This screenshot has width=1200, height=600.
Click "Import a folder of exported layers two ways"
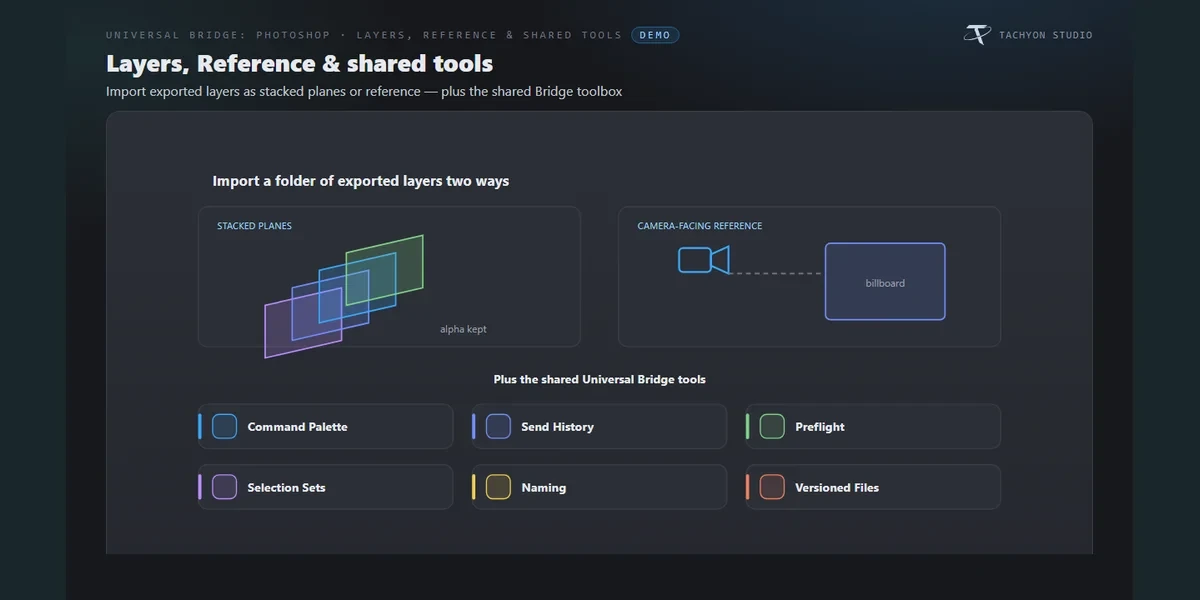pos(361,181)
